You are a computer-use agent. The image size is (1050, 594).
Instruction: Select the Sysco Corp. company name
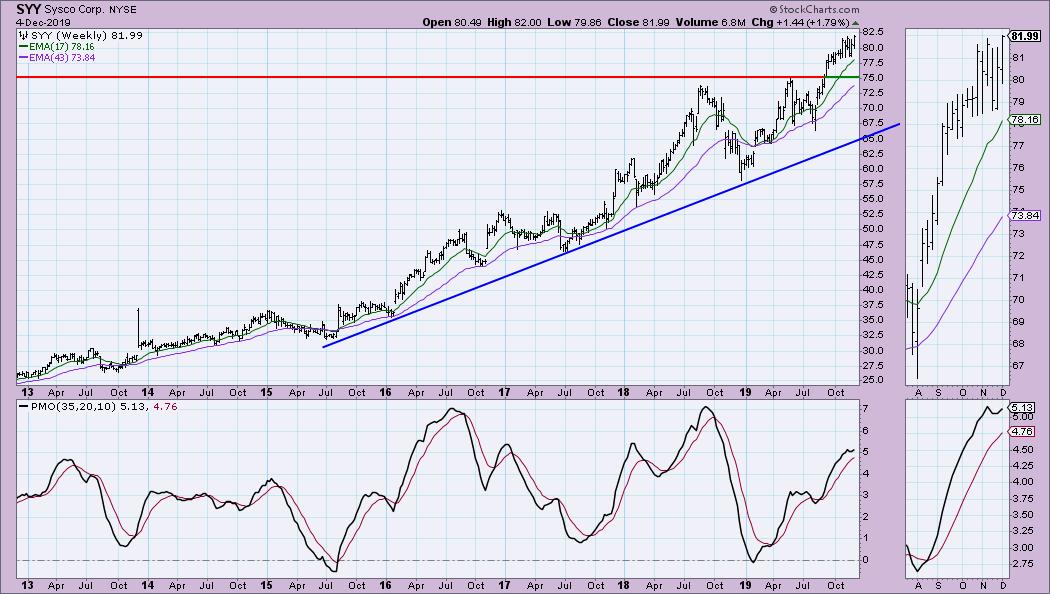pyautogui.click(x=76, y=10)
